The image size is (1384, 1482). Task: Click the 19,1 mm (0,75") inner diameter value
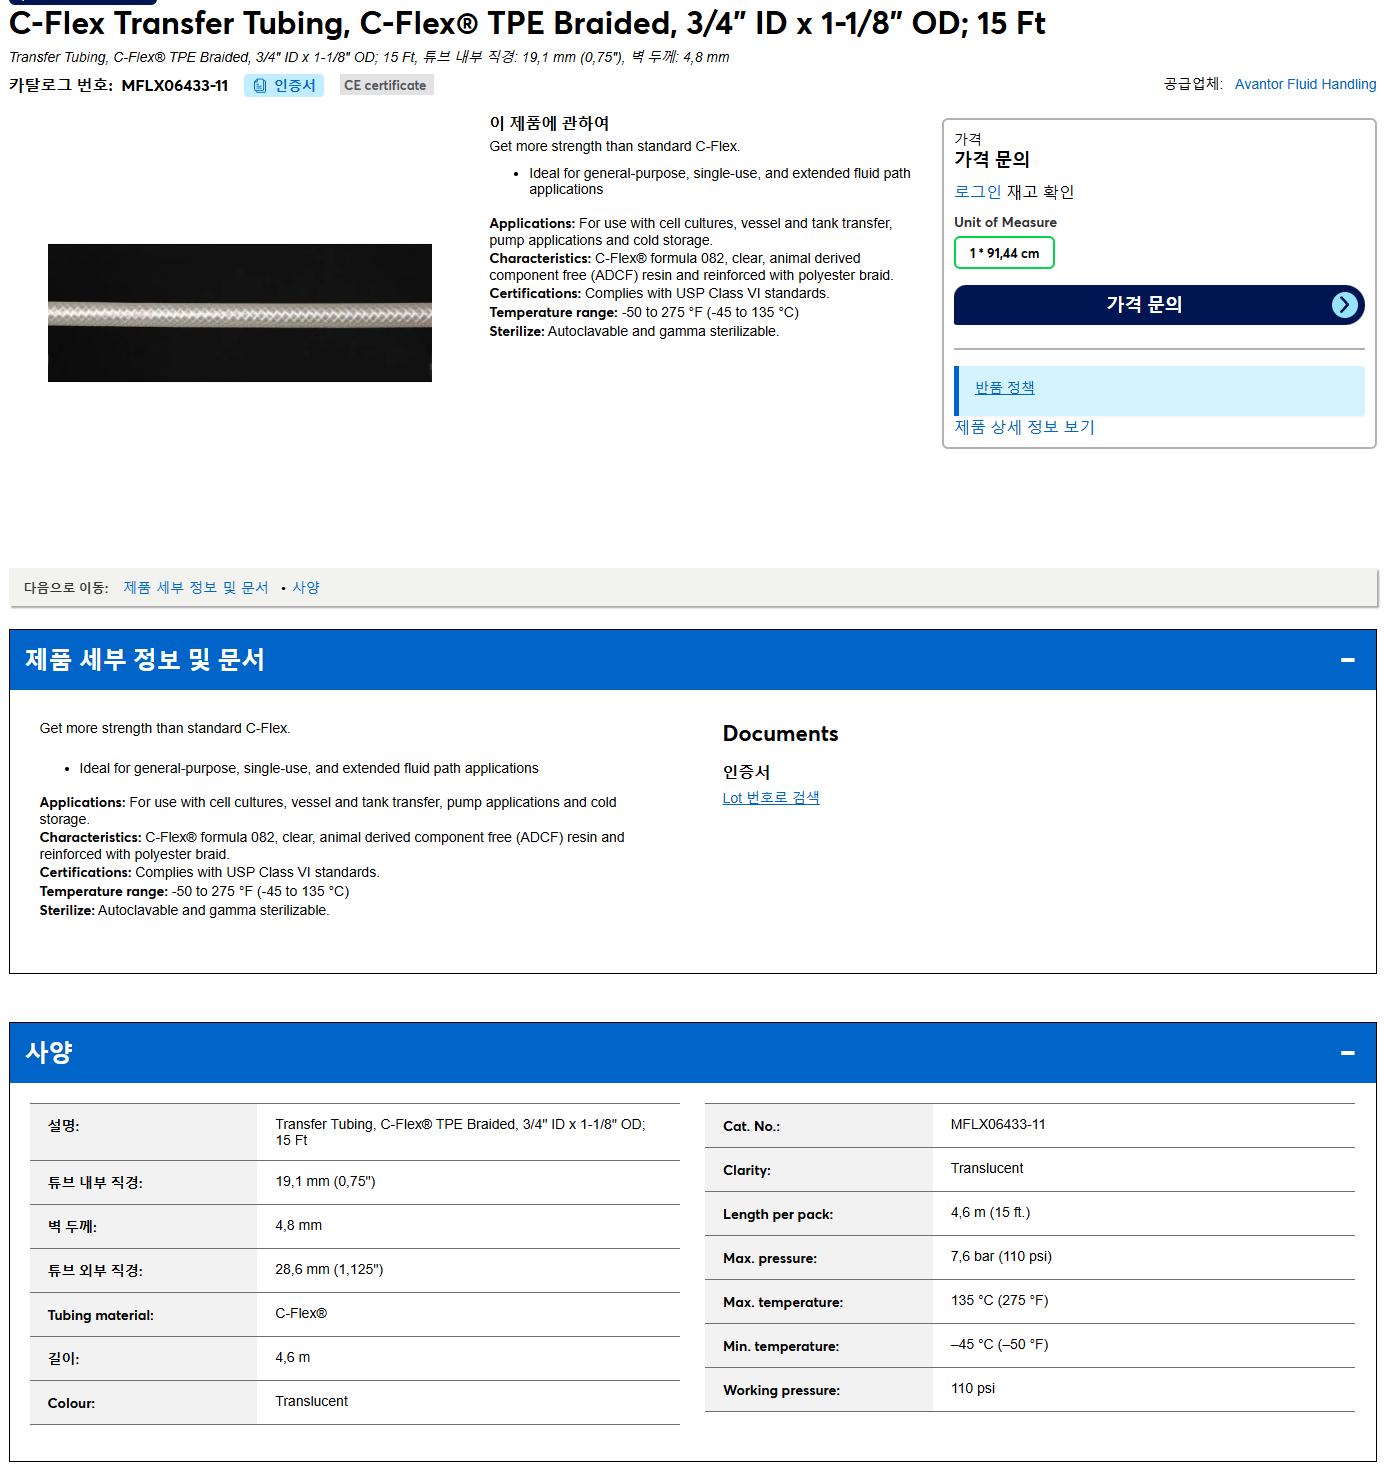(325, 1182)
